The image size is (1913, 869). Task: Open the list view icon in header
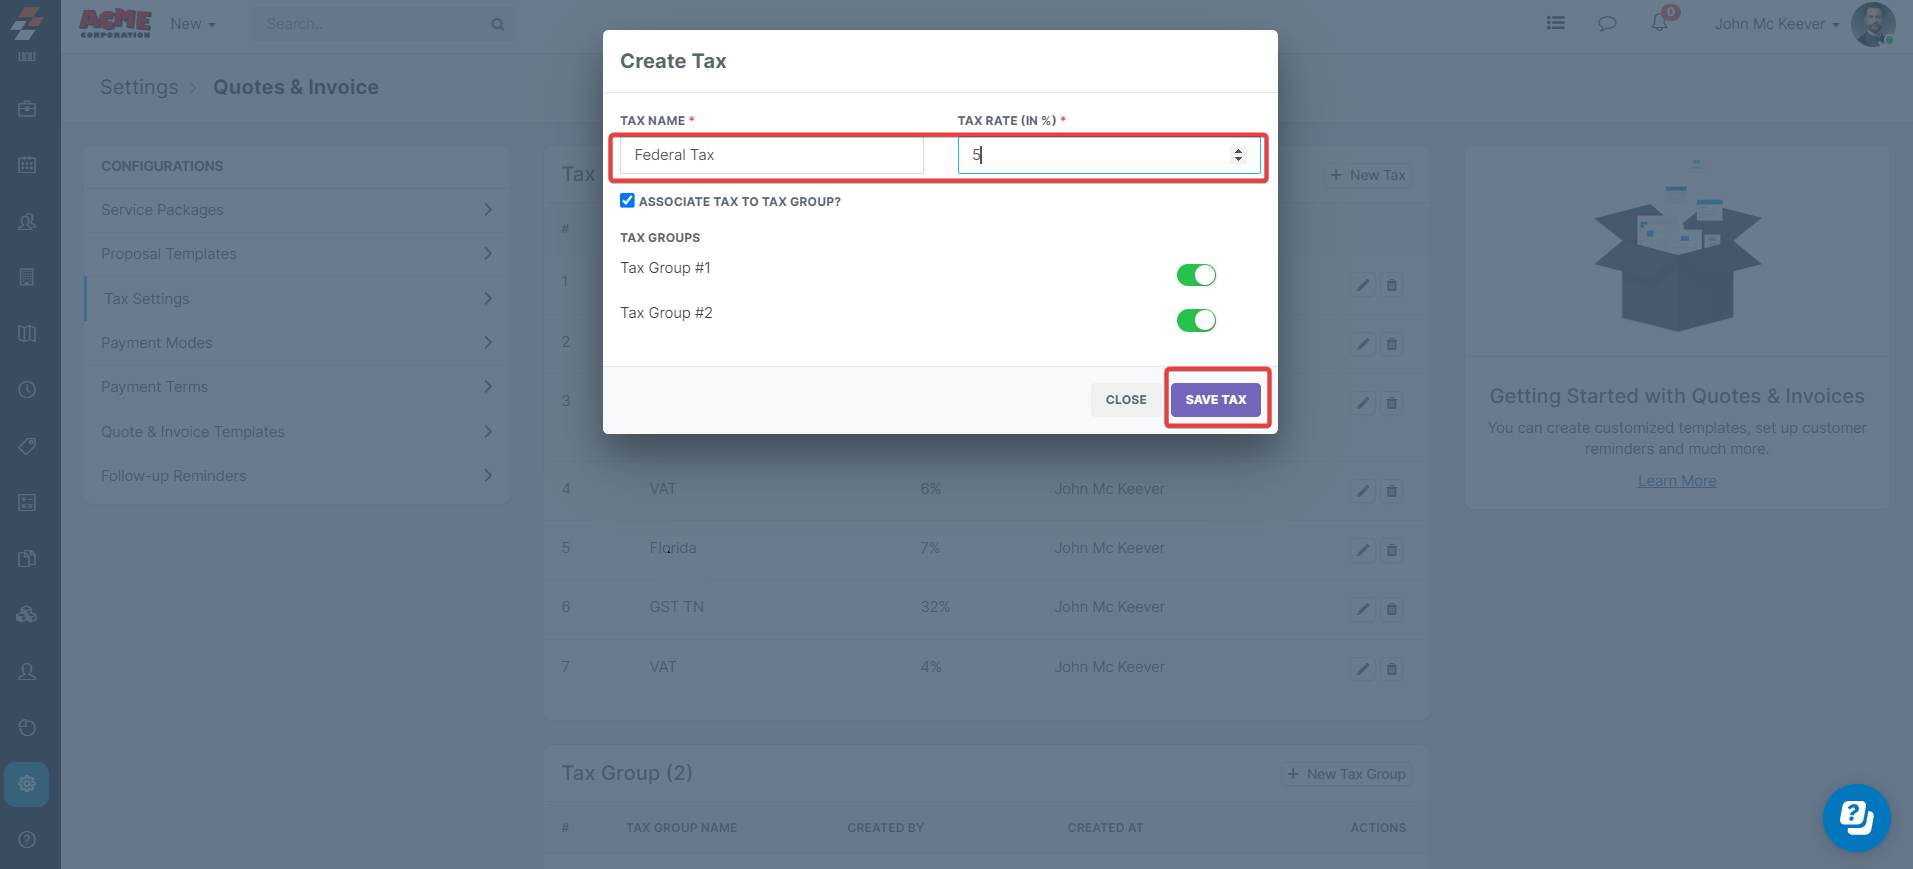click(x=1555, y=23)
